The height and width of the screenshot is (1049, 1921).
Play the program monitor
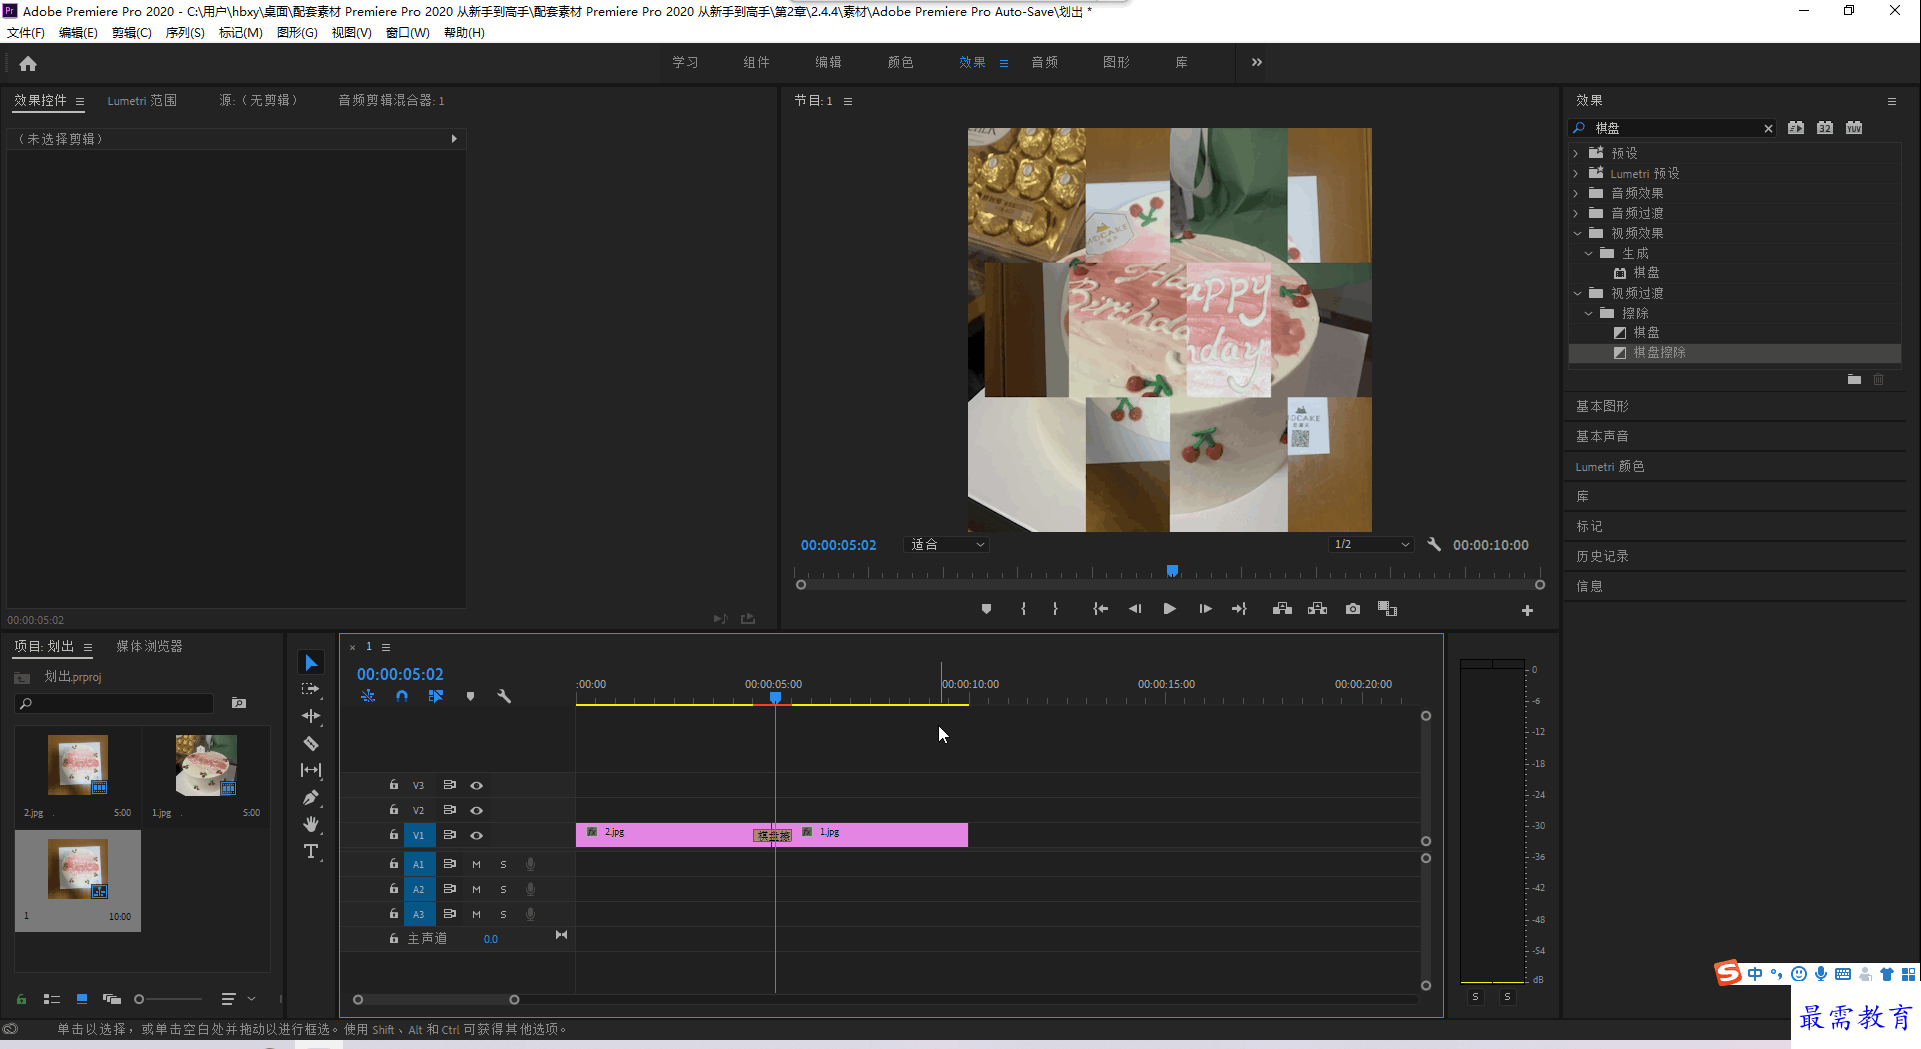[x=1169, y=609]
